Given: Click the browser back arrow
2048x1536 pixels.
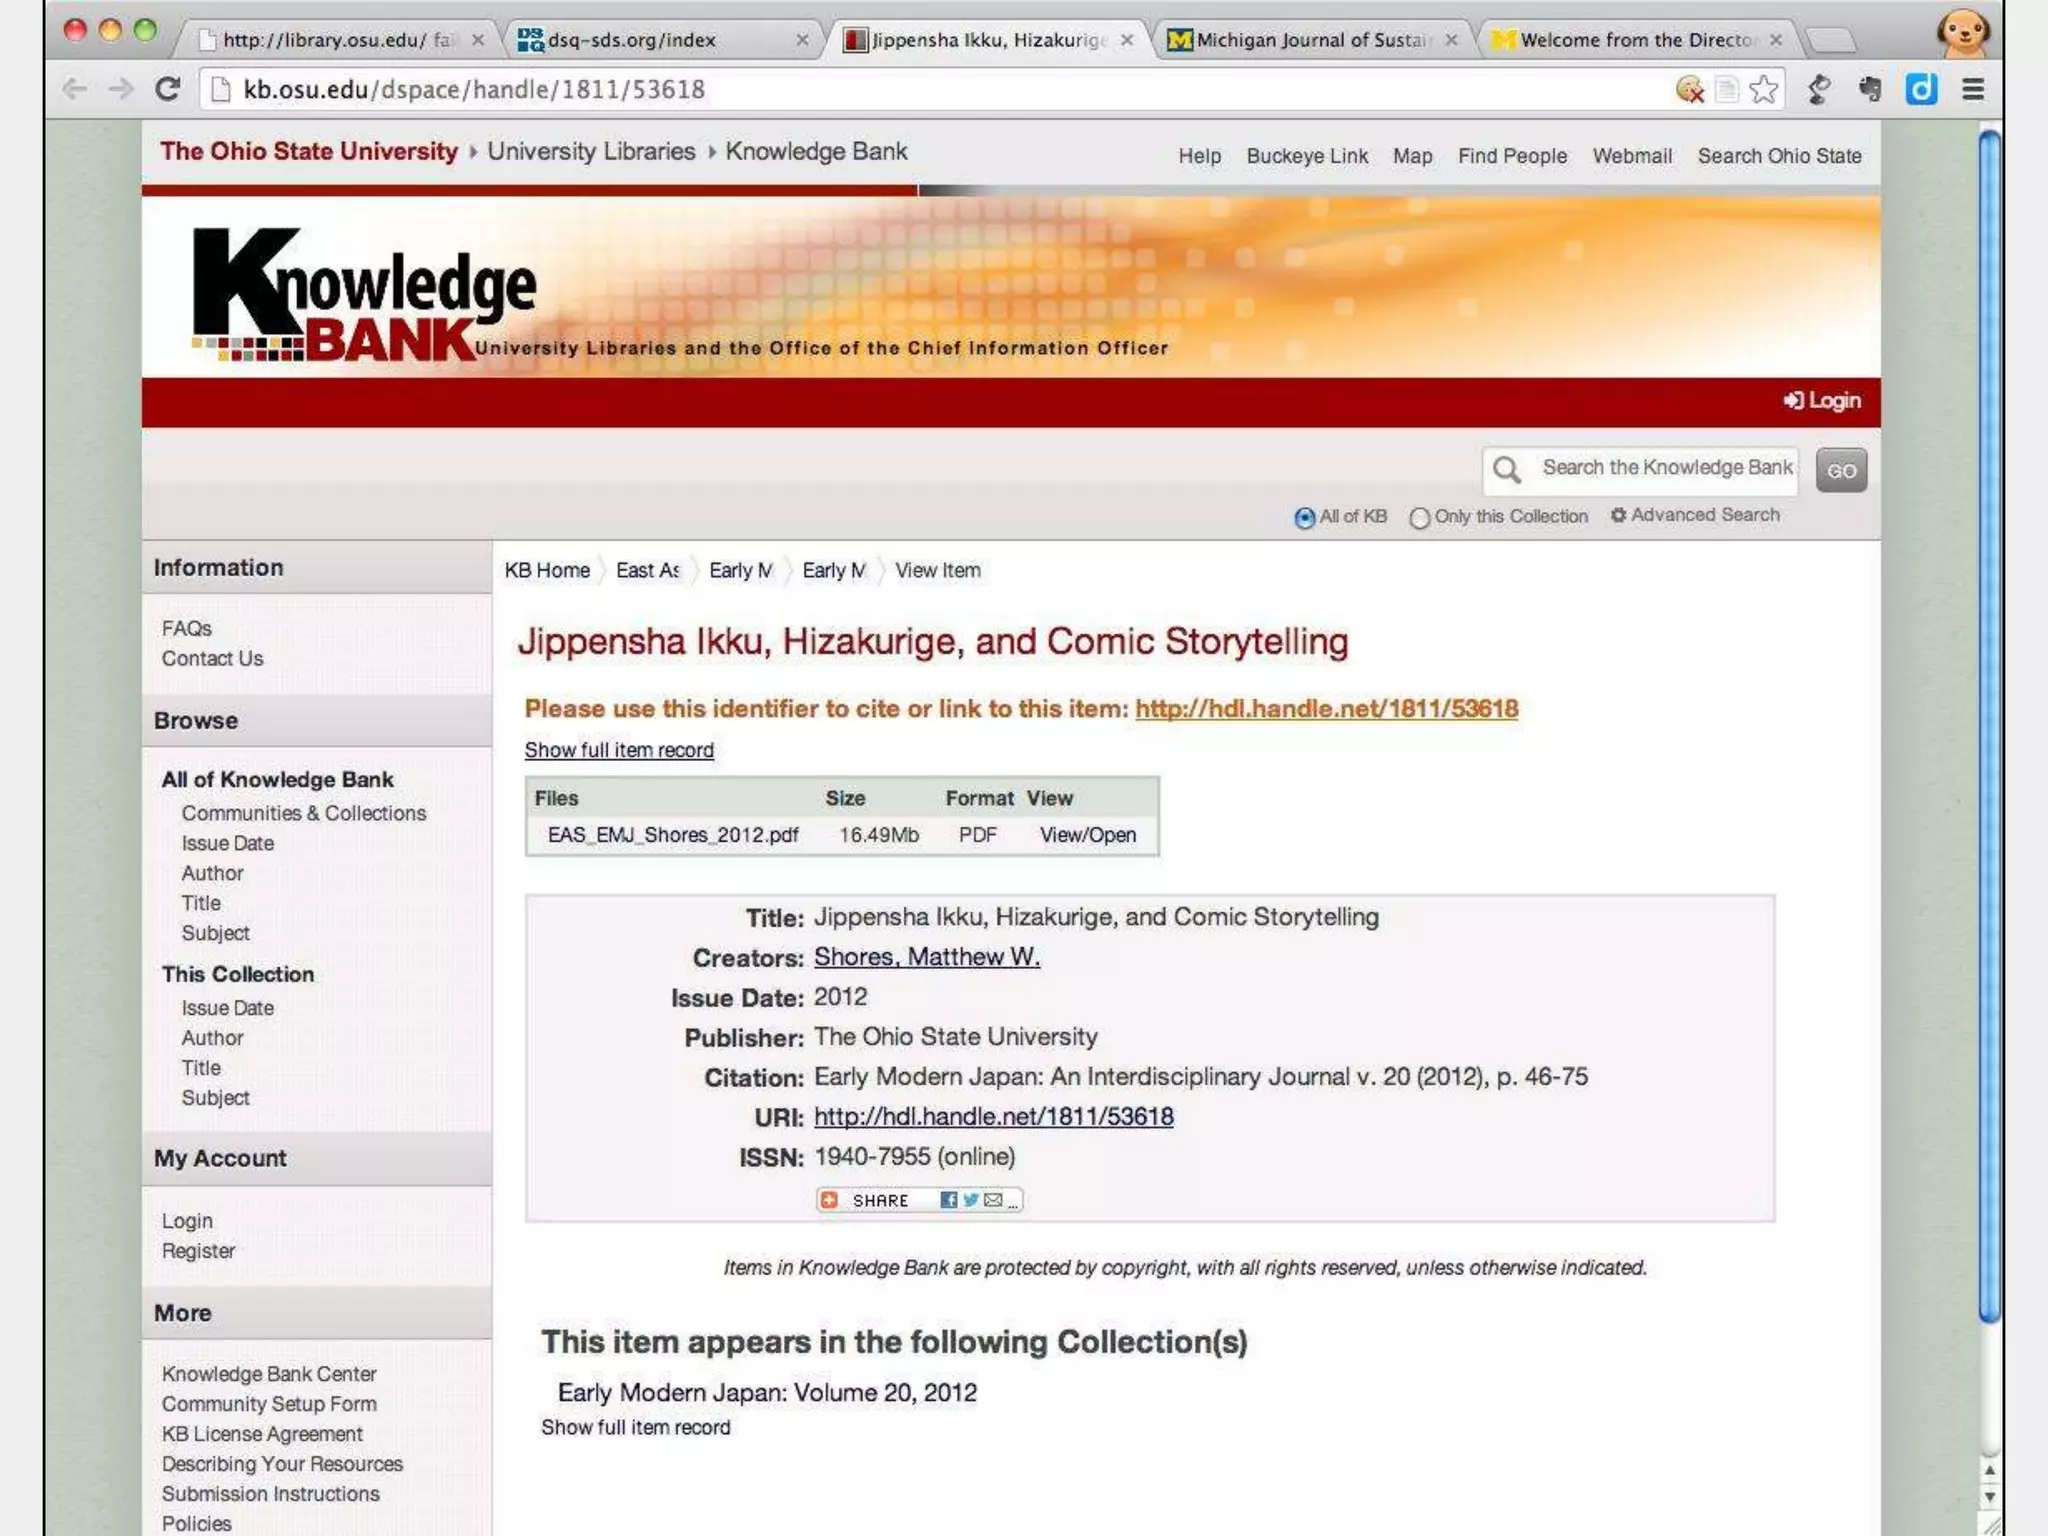Looking at the screenshot, I should 74,90.
